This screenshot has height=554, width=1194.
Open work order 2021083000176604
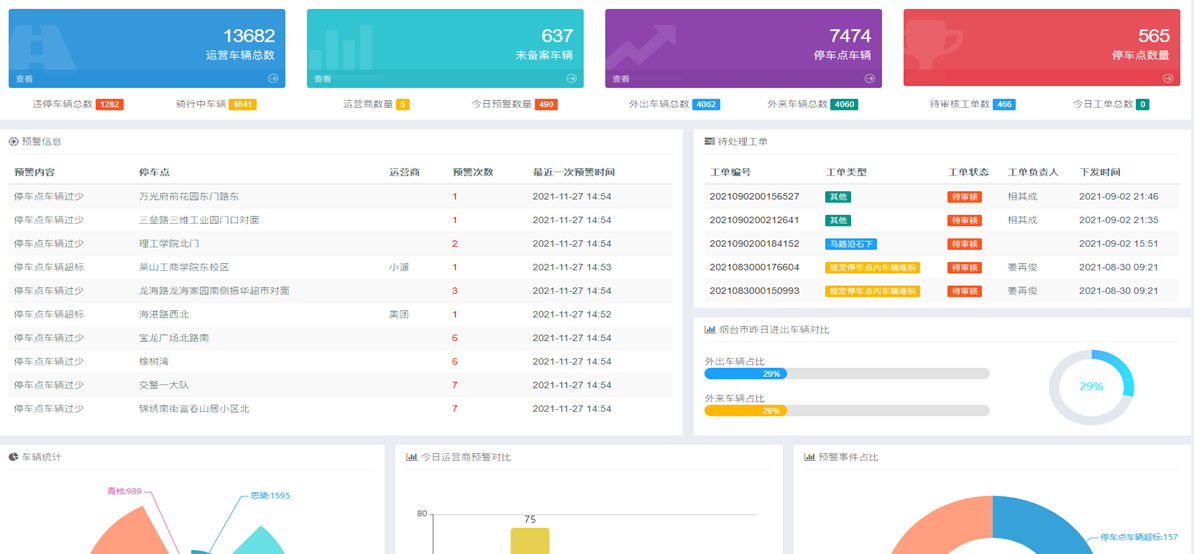point(754,267)
